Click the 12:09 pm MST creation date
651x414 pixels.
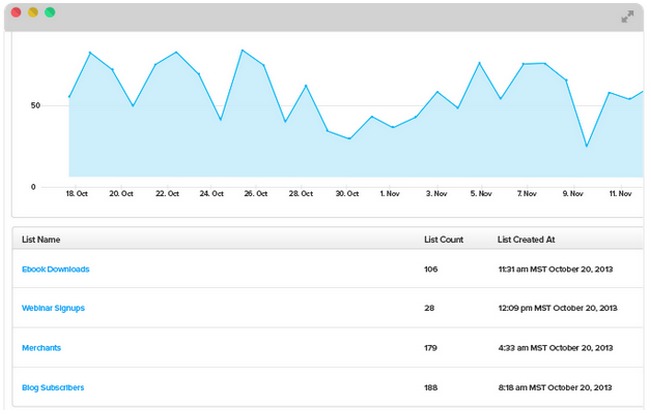558,308
